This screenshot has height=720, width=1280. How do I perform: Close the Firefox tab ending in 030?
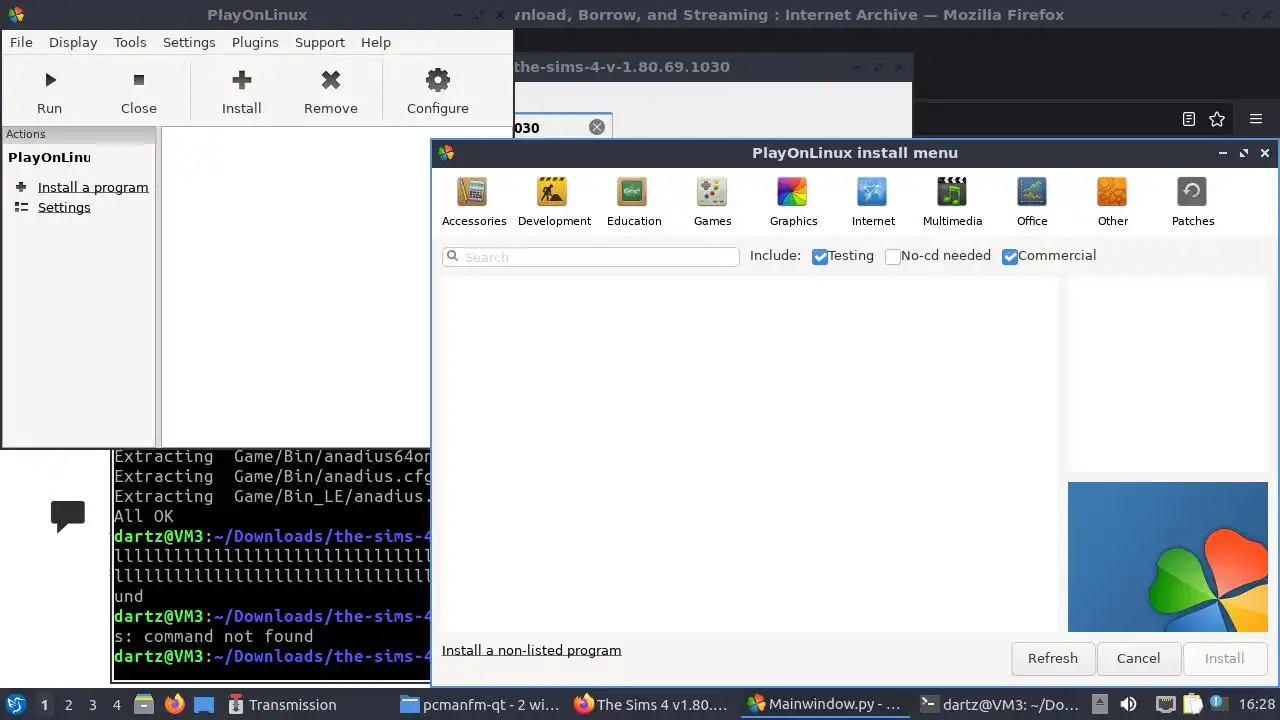597,127
